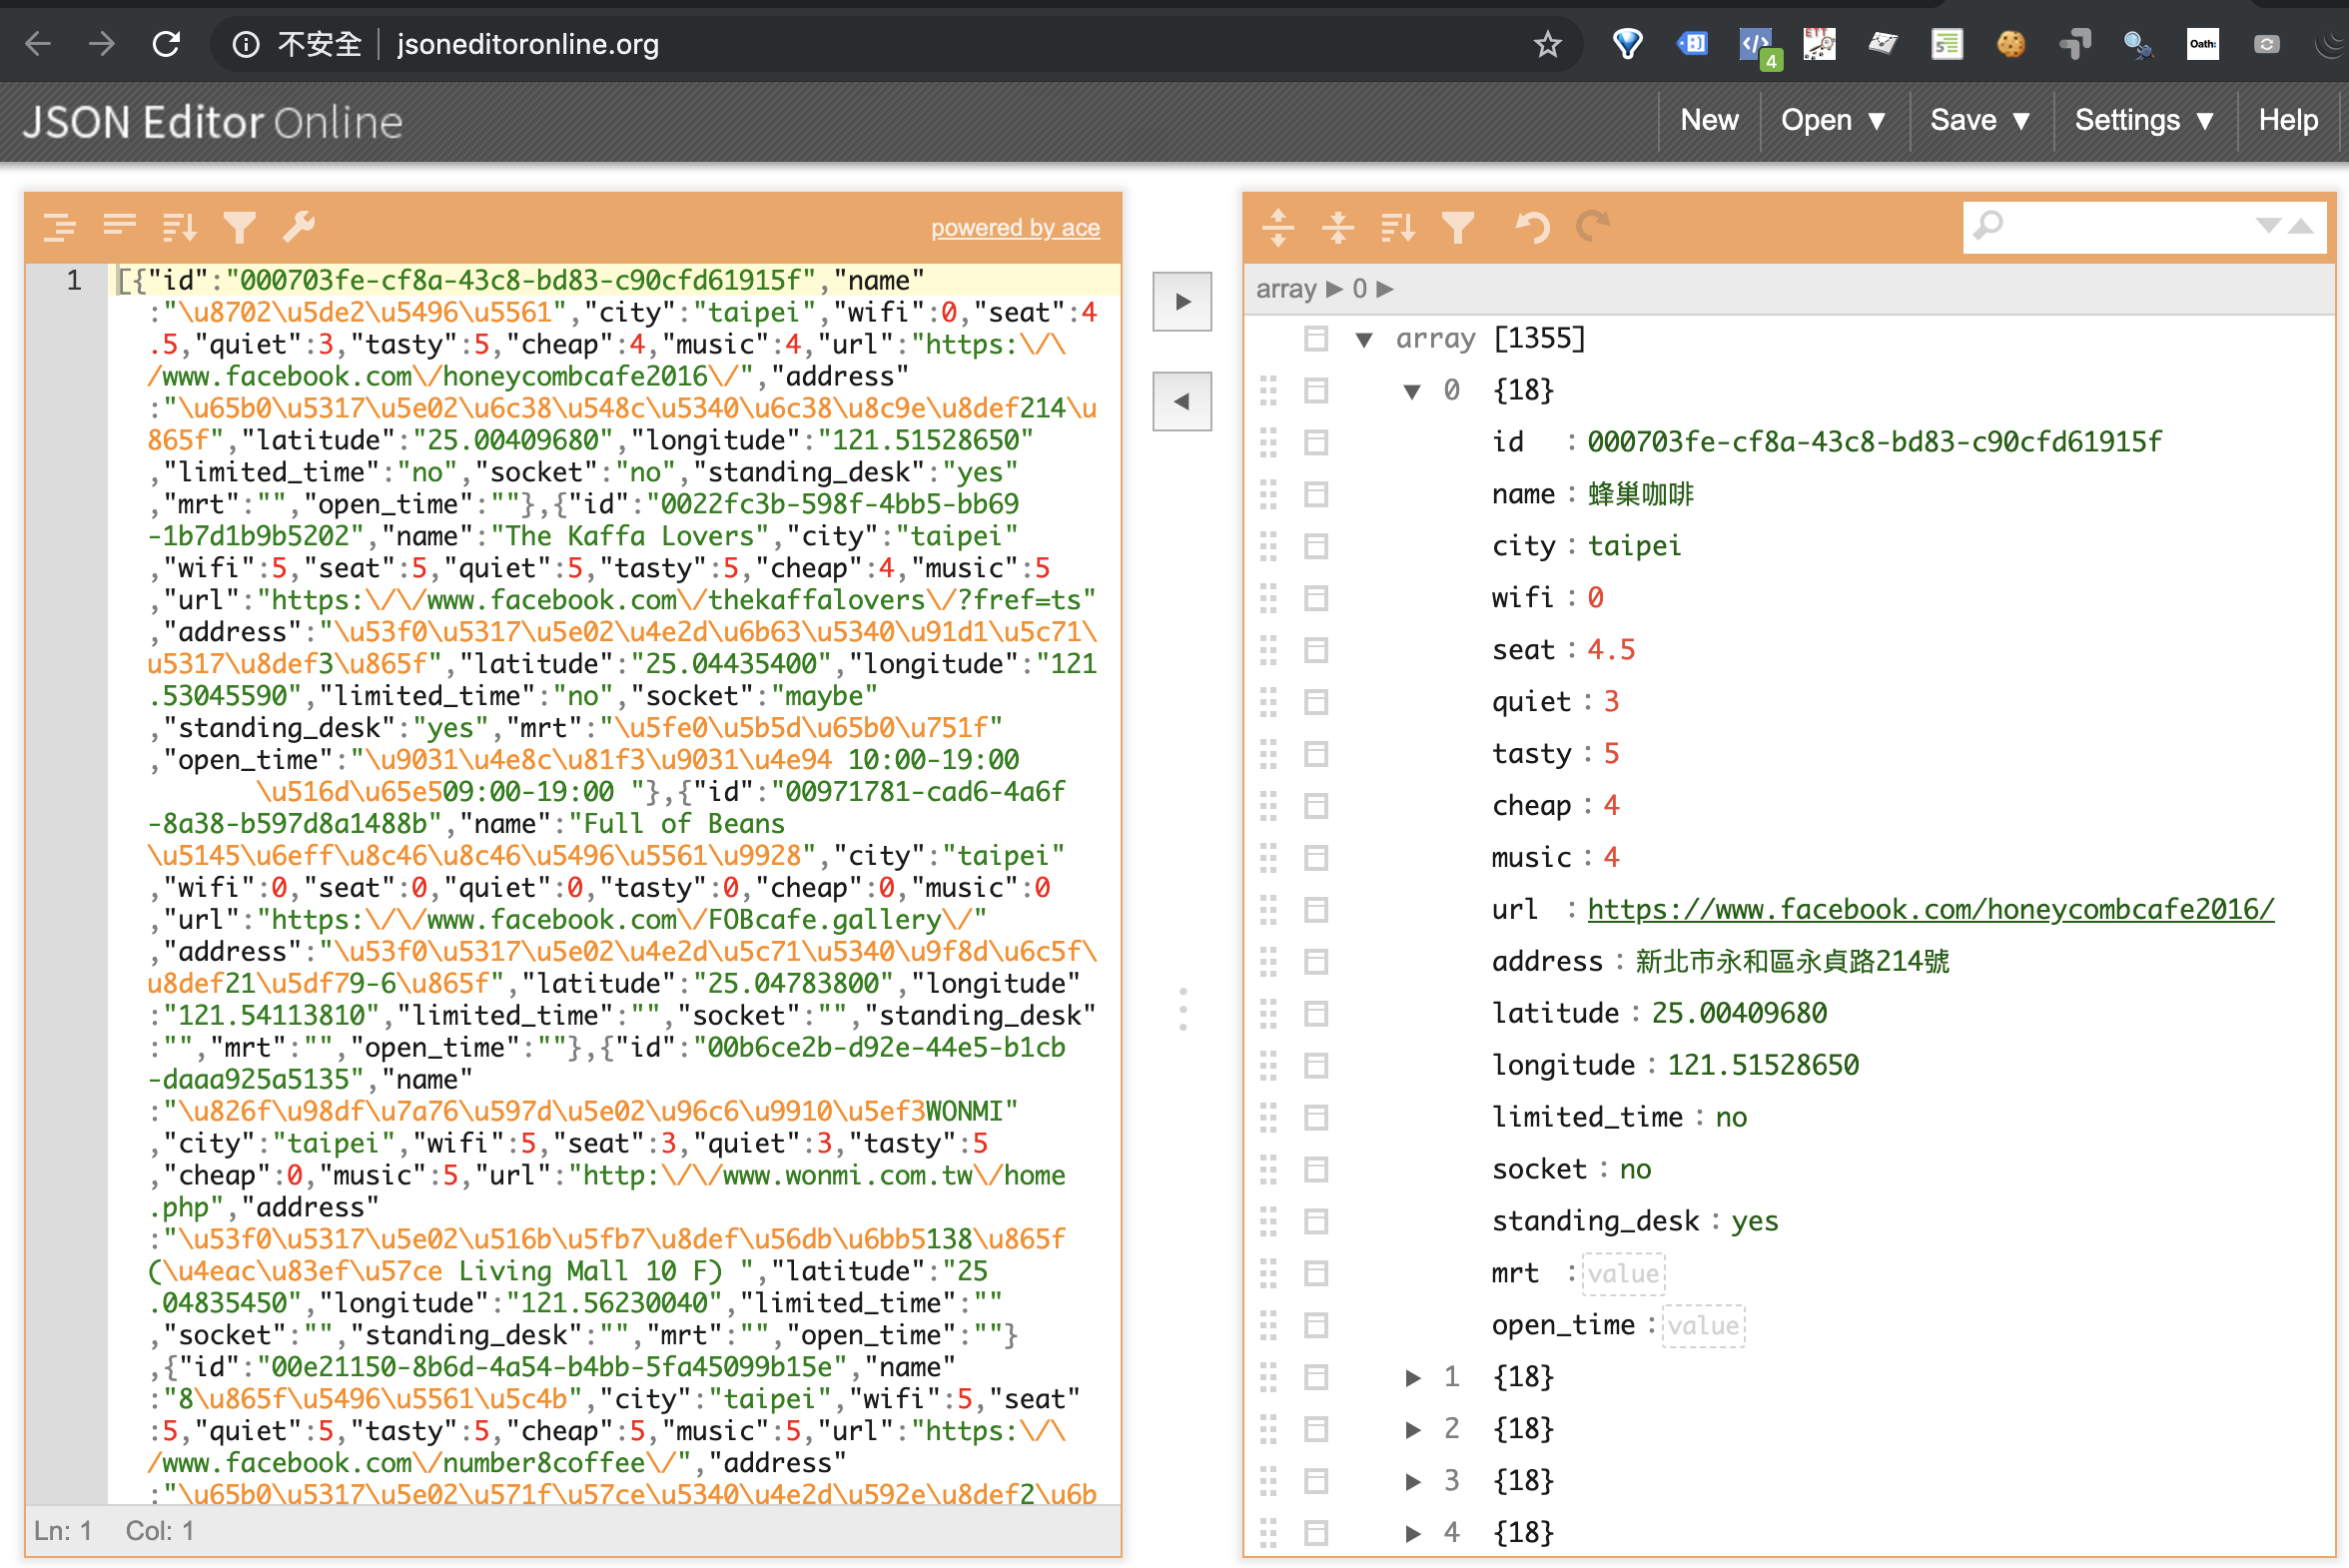The height and width of the screenshot is (1568, 2349).
Task: Compact the JSON into one line
Action: tap(119, 227)
